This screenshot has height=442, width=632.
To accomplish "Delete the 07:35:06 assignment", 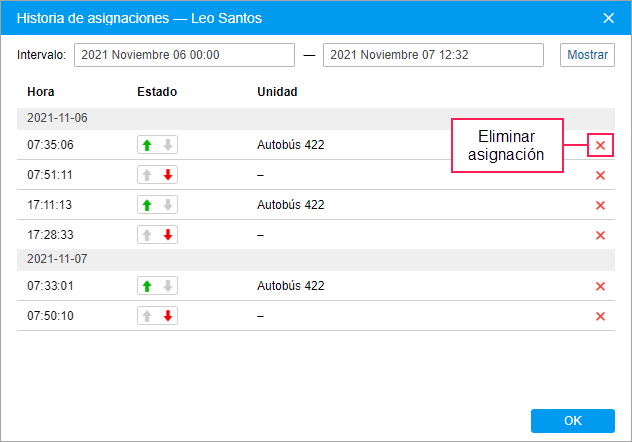I will tap(600, 146).
